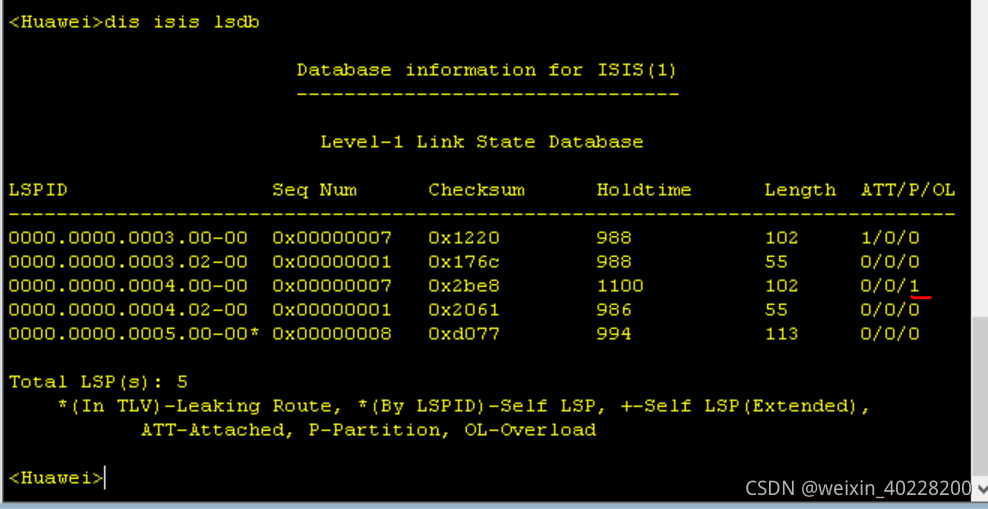The height and width of the screenshot is (509, 988).
Task: Click holdtime value 986
Action: tap(614, 310)
